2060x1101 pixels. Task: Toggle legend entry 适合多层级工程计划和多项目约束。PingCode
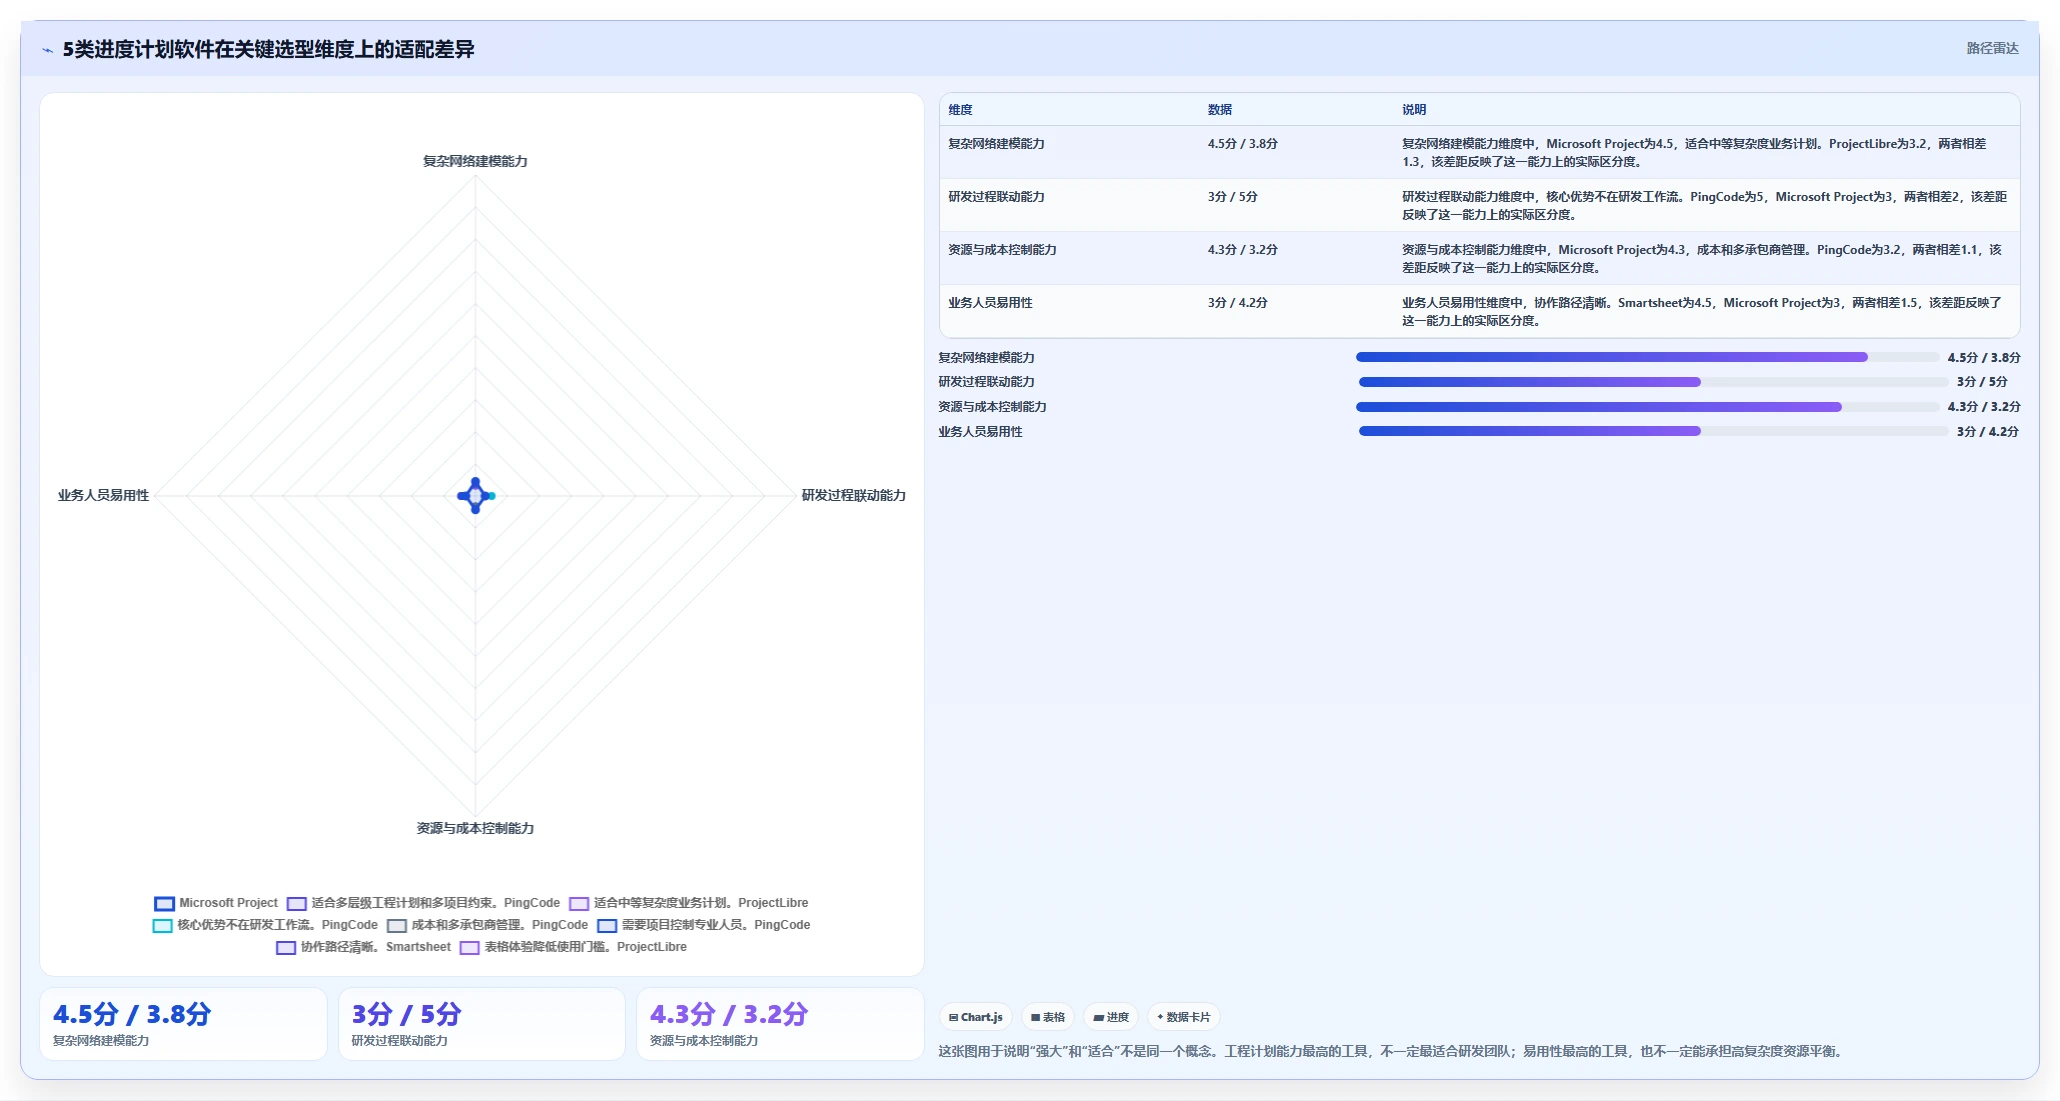click(423, 903)
